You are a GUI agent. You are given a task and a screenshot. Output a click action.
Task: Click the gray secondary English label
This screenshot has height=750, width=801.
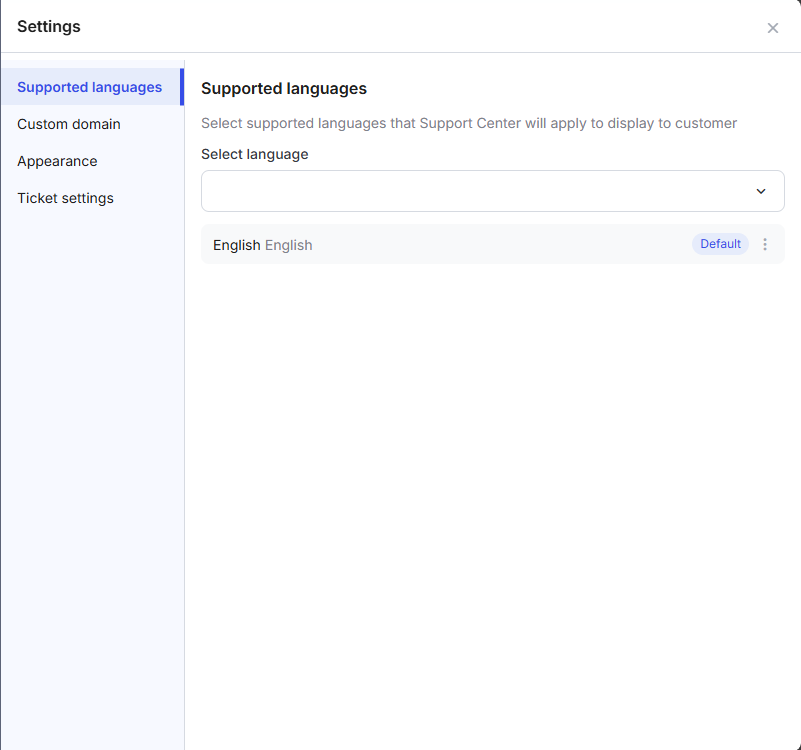[x=289, y=245]
